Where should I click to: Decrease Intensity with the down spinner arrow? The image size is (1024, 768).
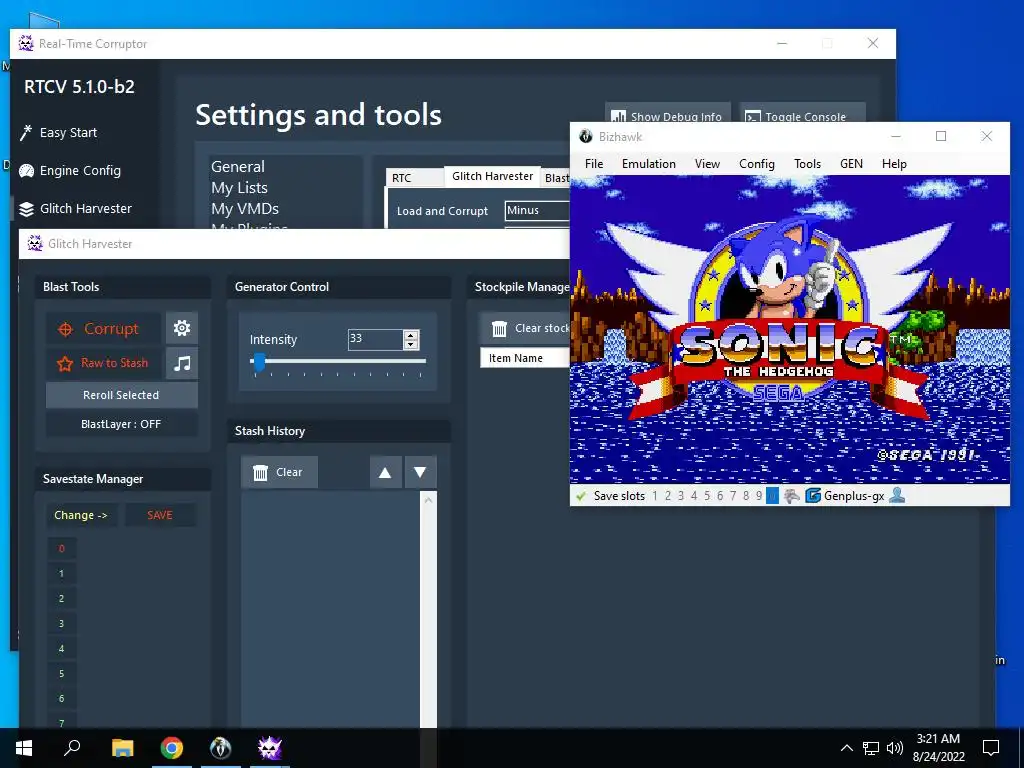[x=411, y=344]
